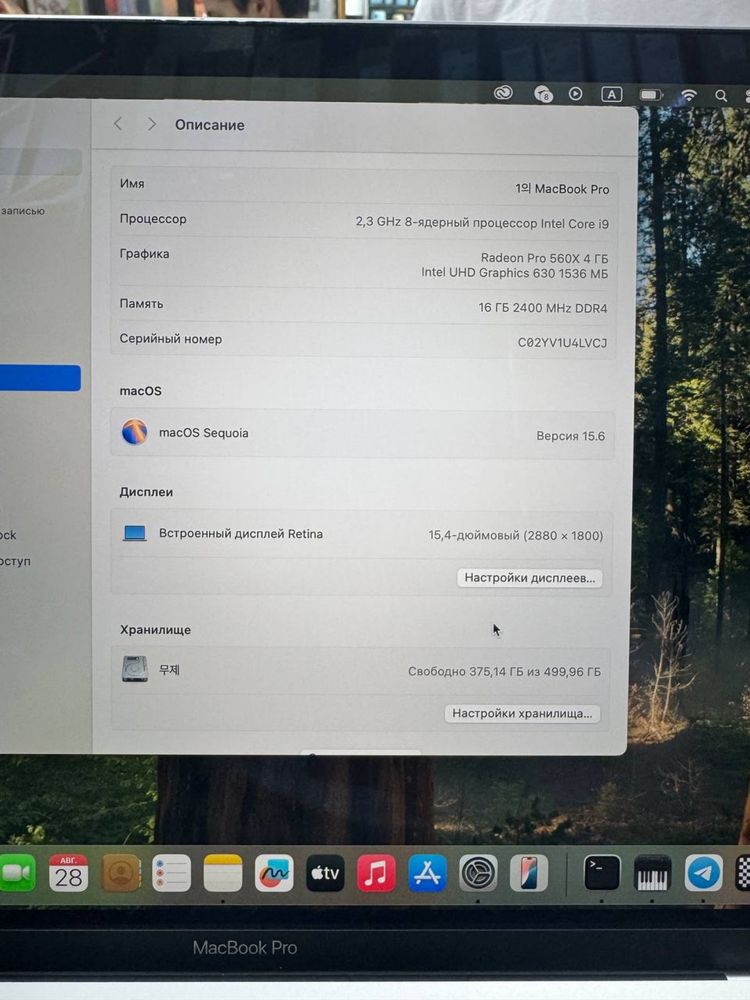Click the 'macOS Sequoia' row label
750x1000 pixels.
point(203,432)
